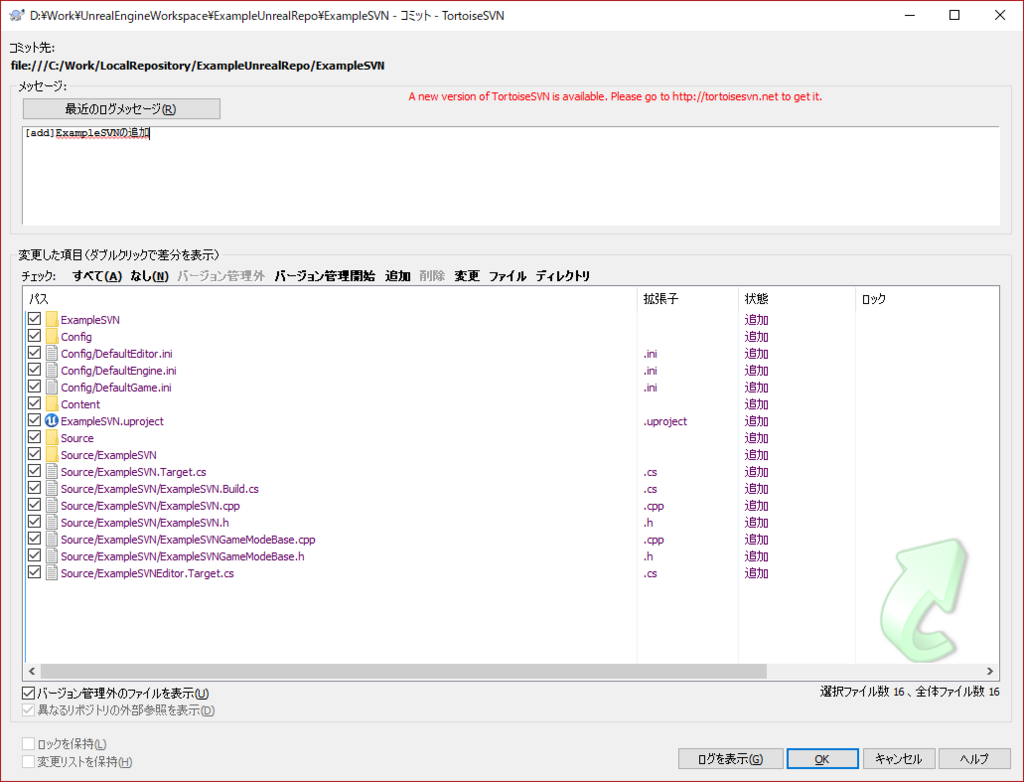
Task: Check files only via ファイル filter
Action: (507, 276)
